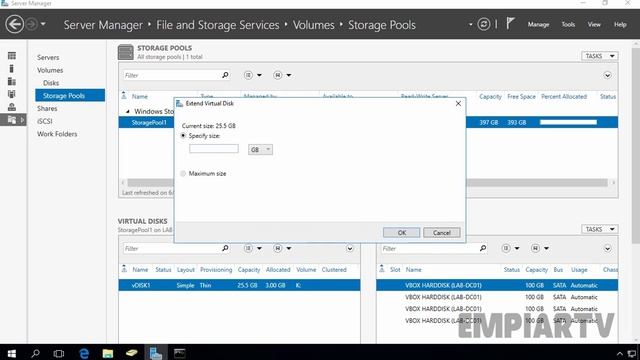Click Cancel in Extend Virtual Disk dialog
Image resolution: width=640 pixels, height=360 pixels.
pos(442,233)
